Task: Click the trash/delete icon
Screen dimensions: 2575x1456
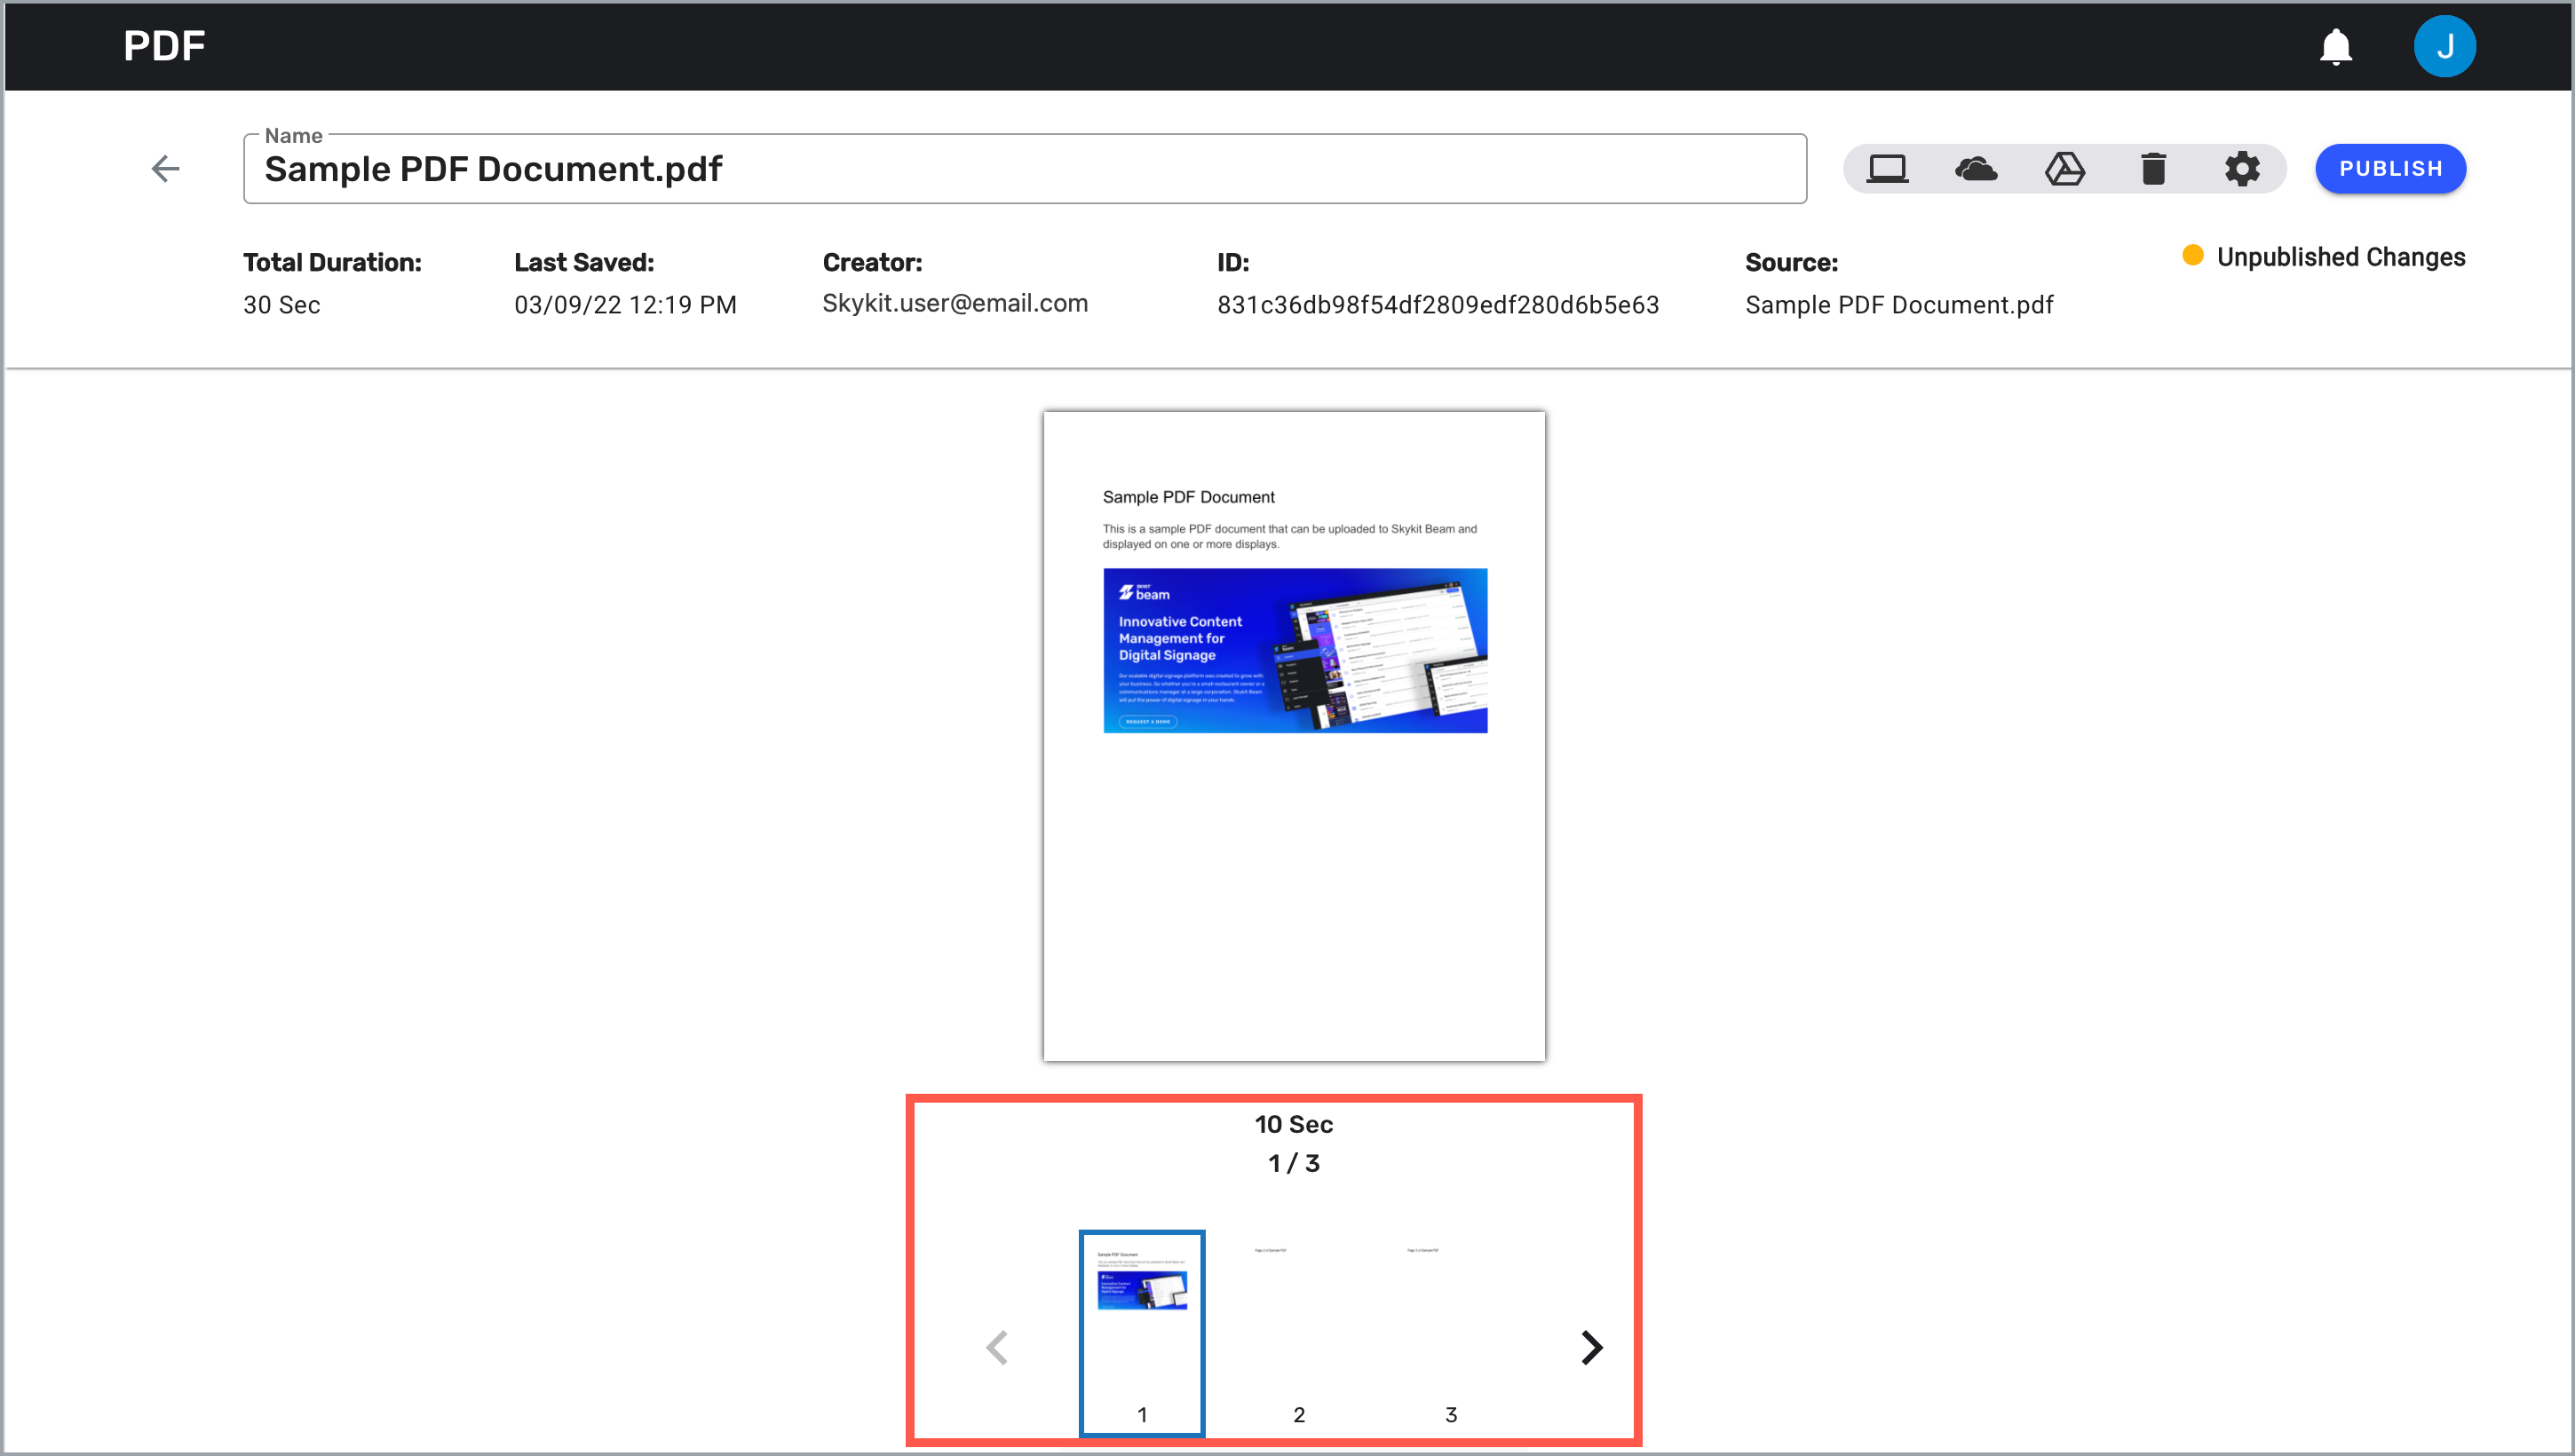Action: [2154, 166]
